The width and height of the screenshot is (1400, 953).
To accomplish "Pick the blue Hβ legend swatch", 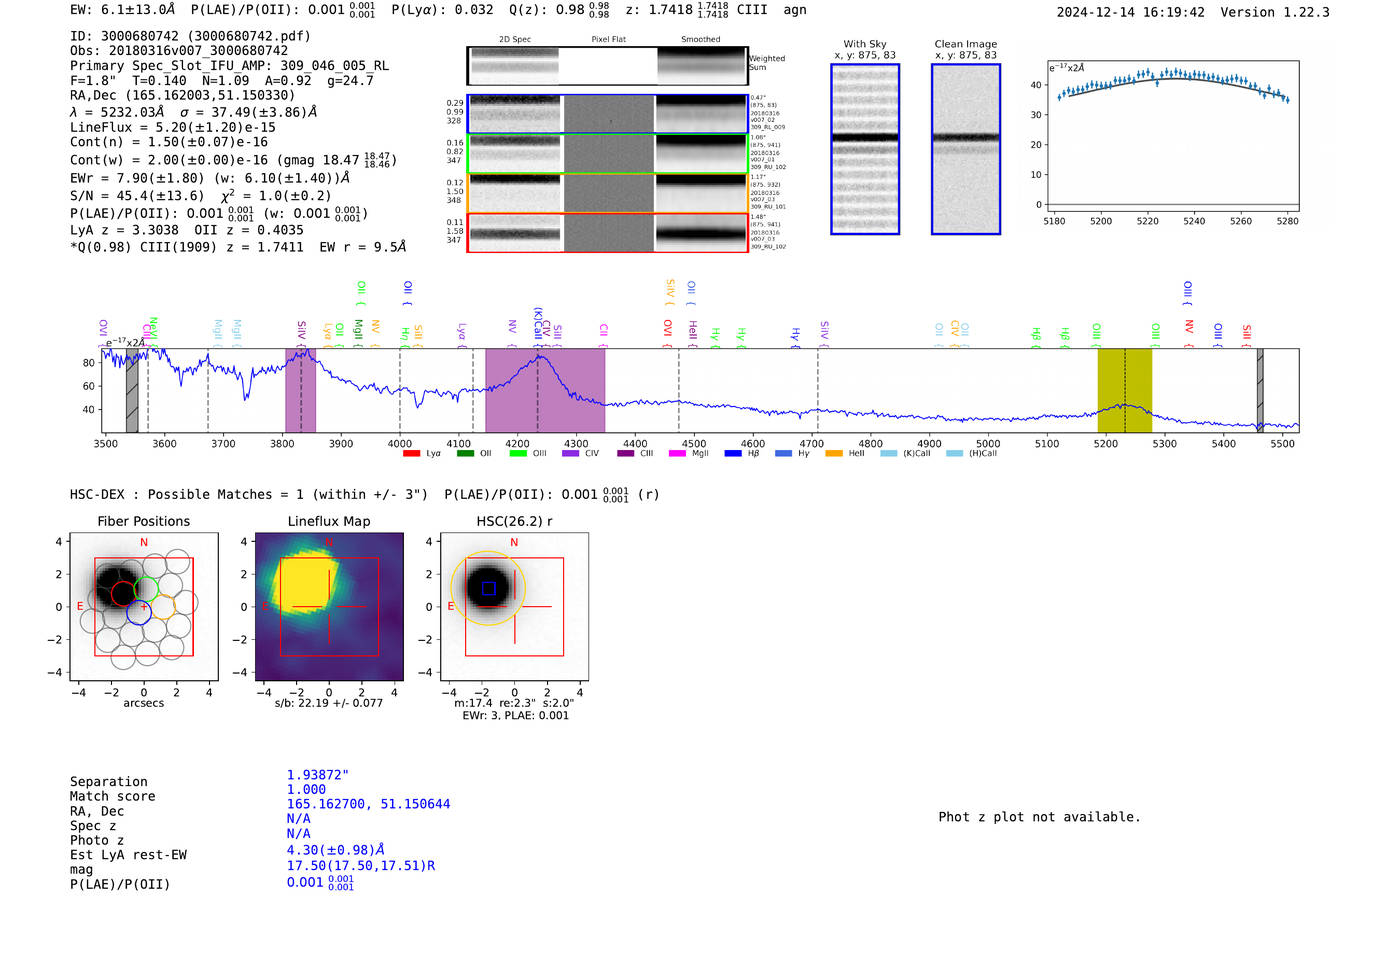I will pyautogui.click(x=733, y=454).
